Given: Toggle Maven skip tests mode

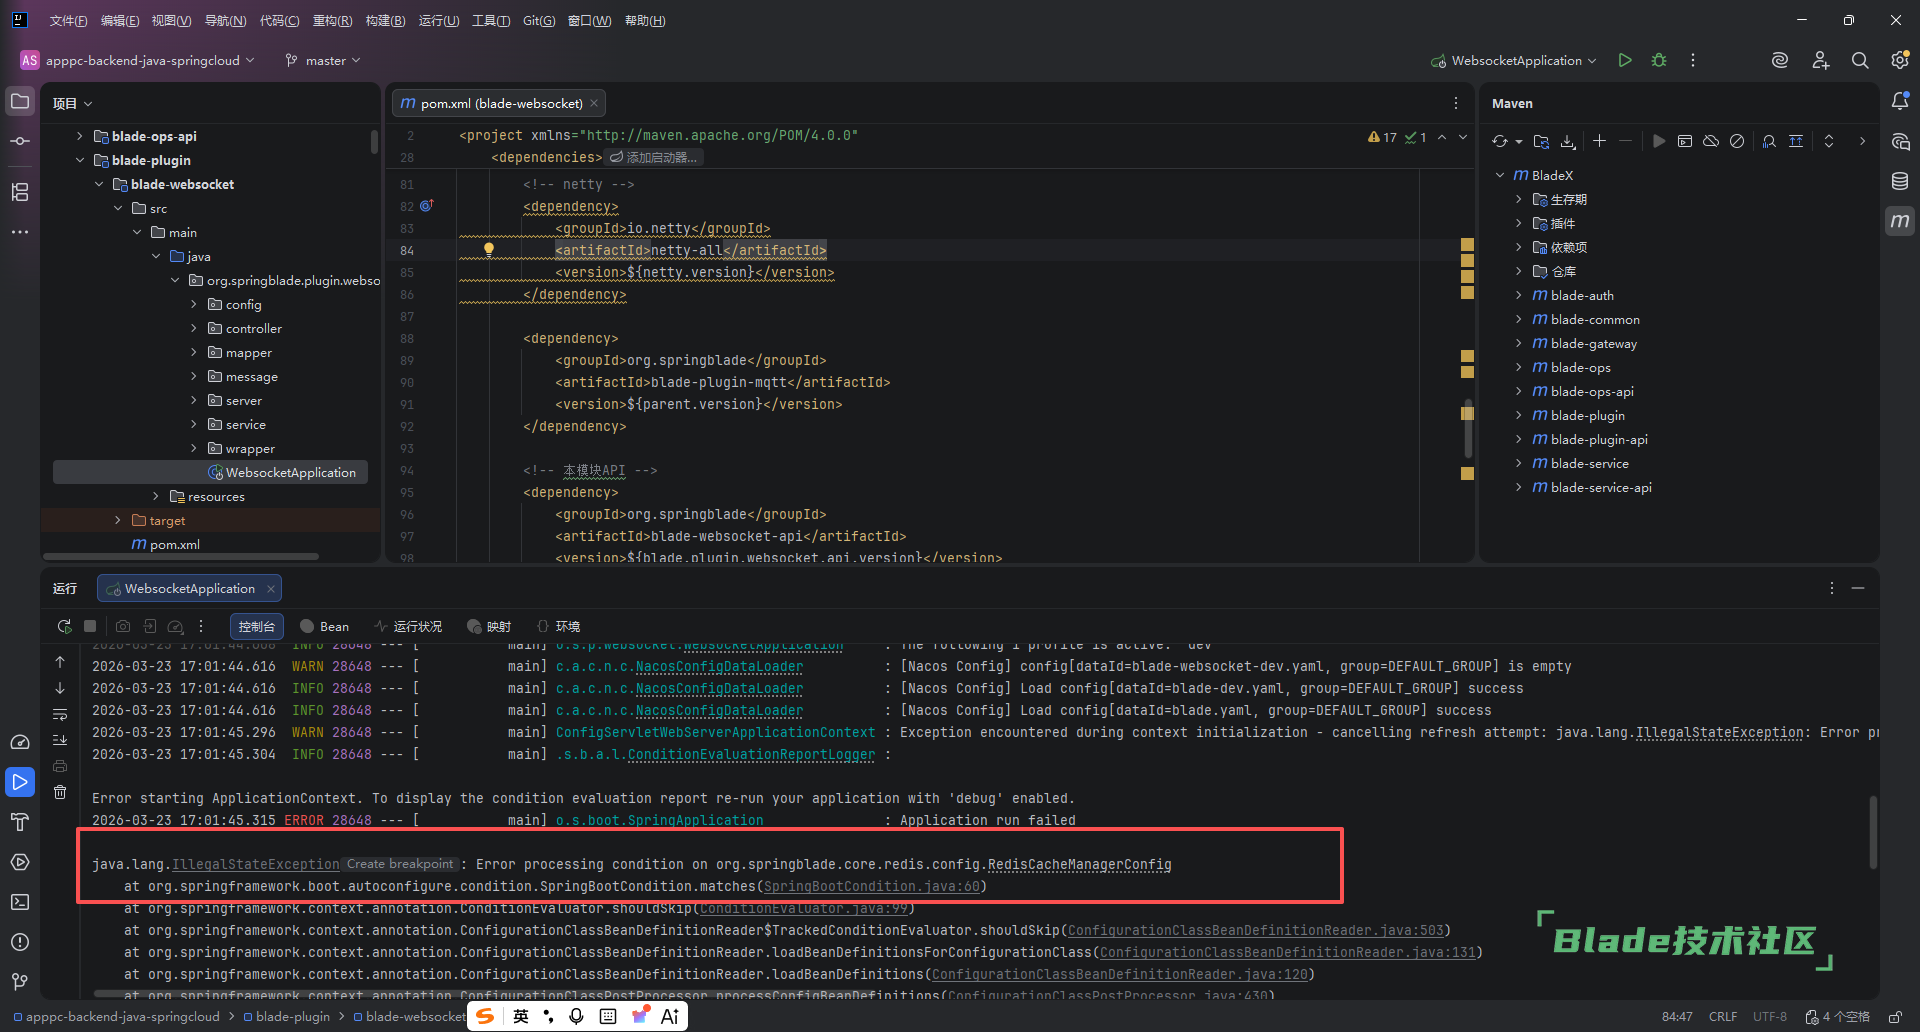Looking at the screenshot, I should [x=1737, y=141].
